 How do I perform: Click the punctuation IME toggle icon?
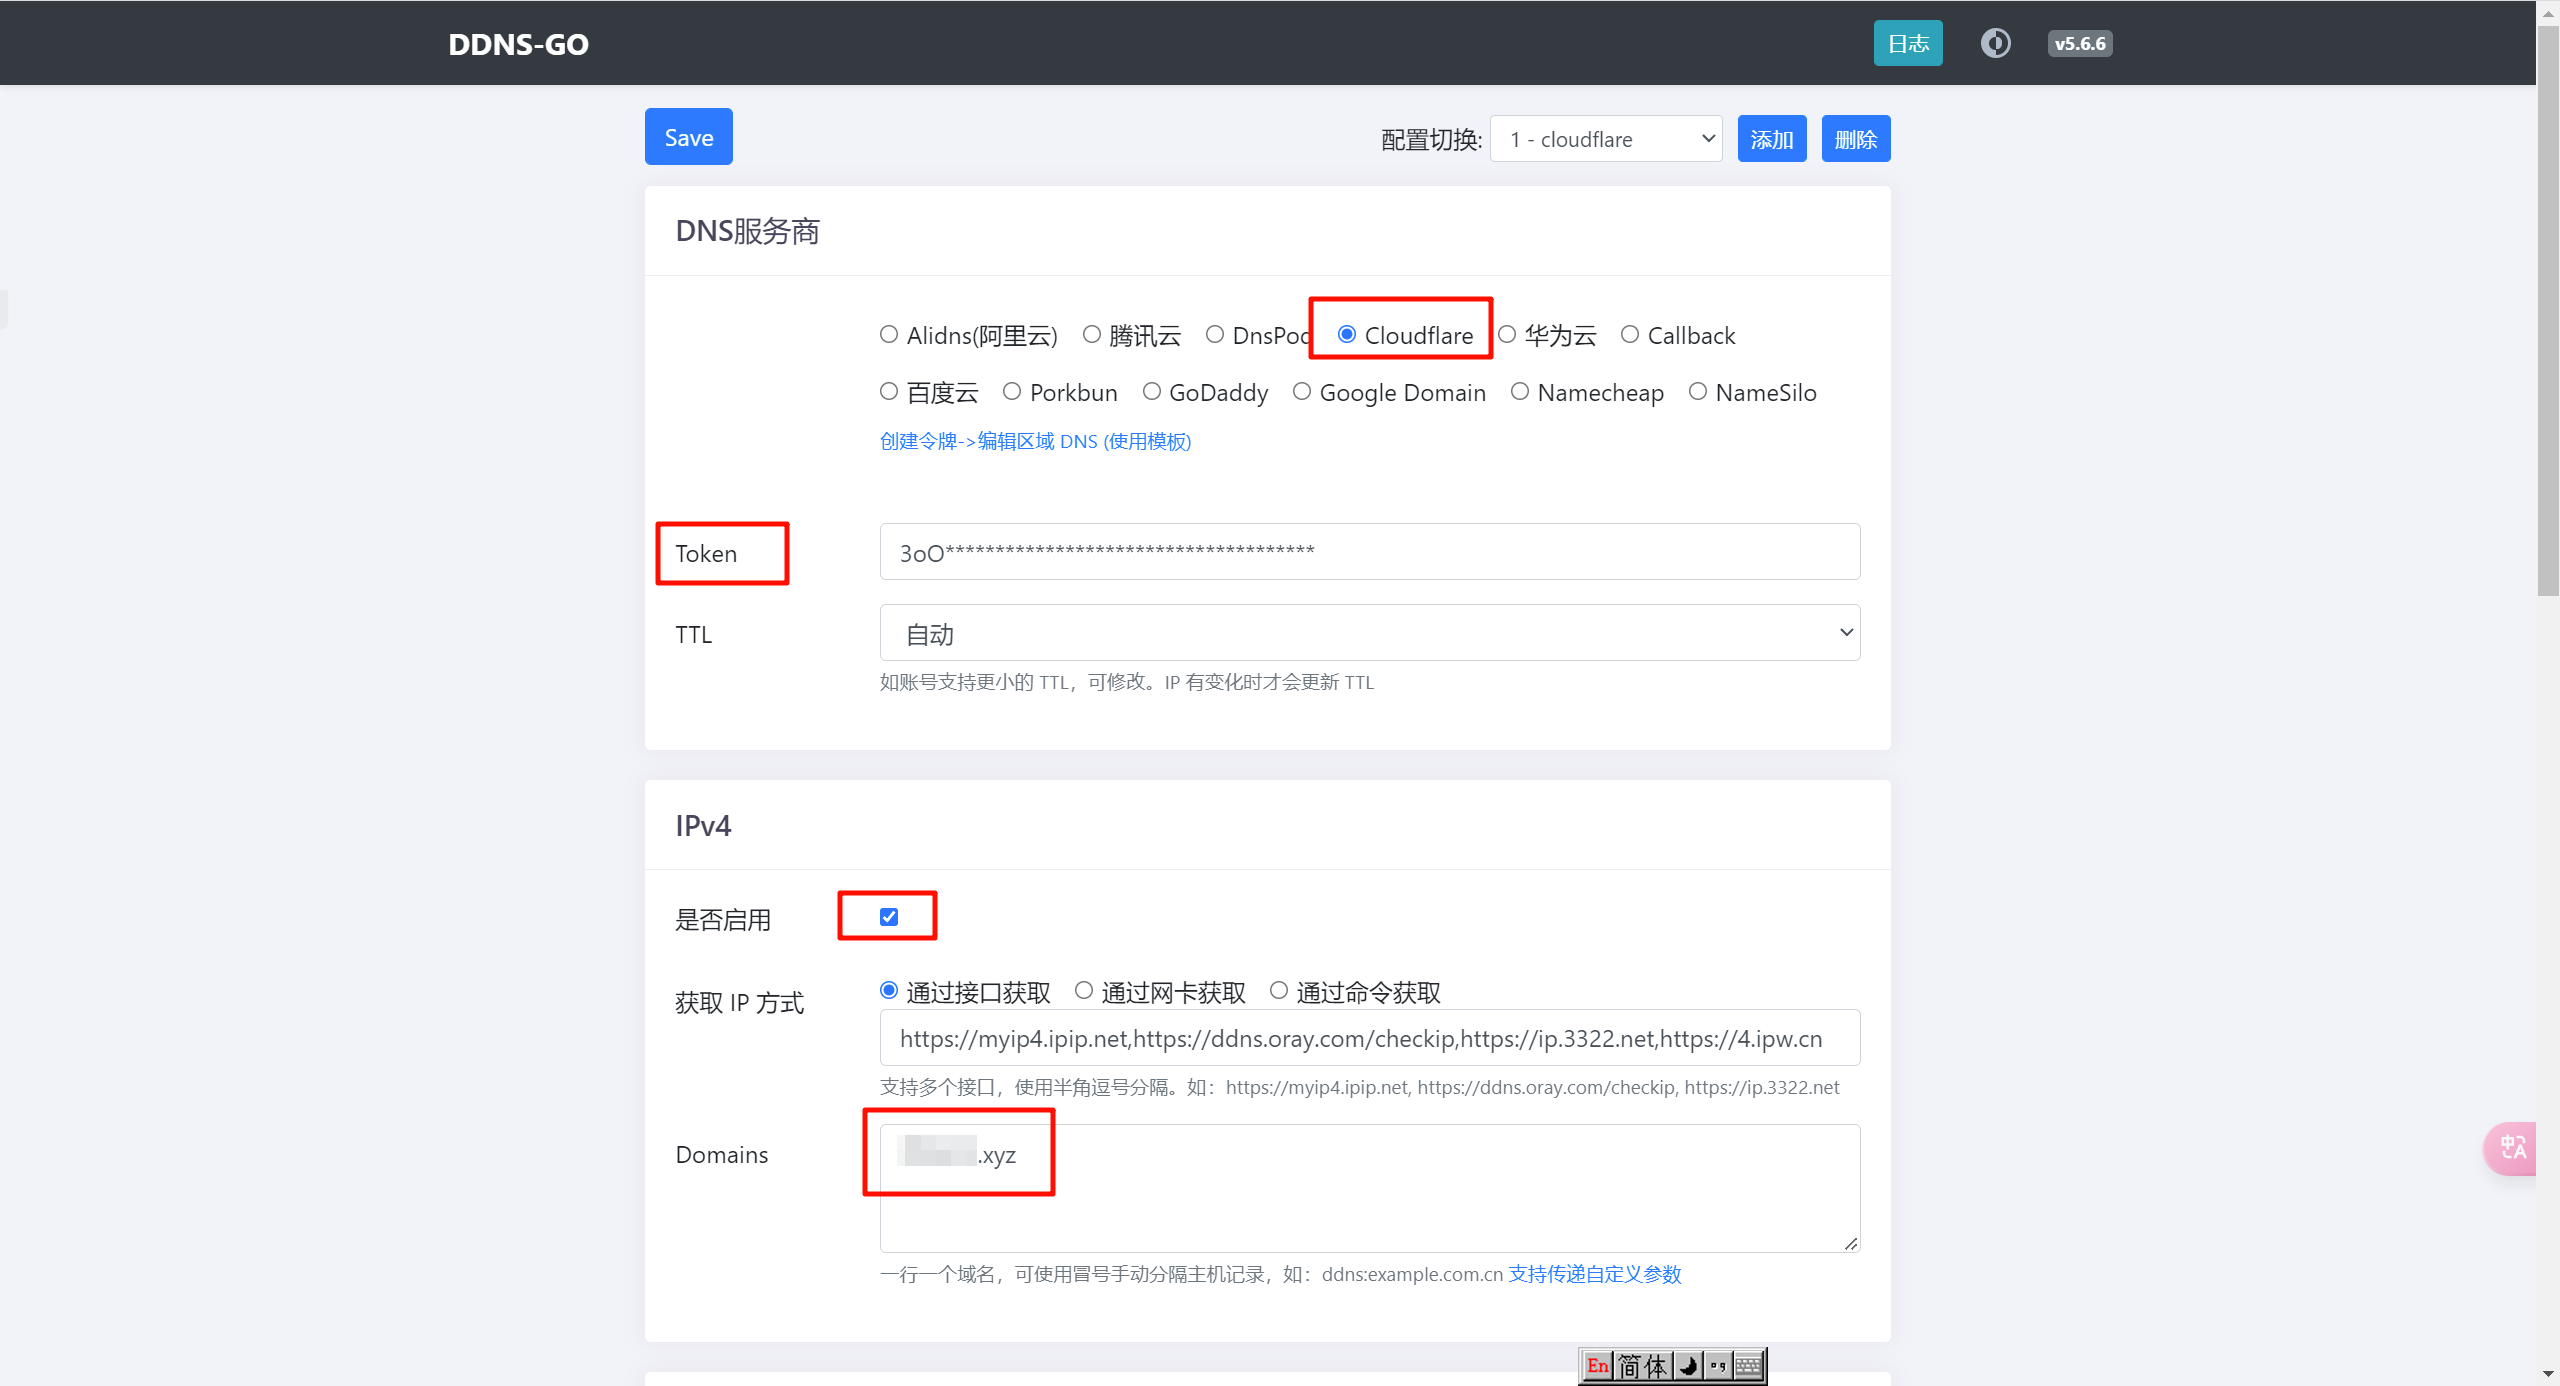pyautogui.click(x=1719, y=1365)
